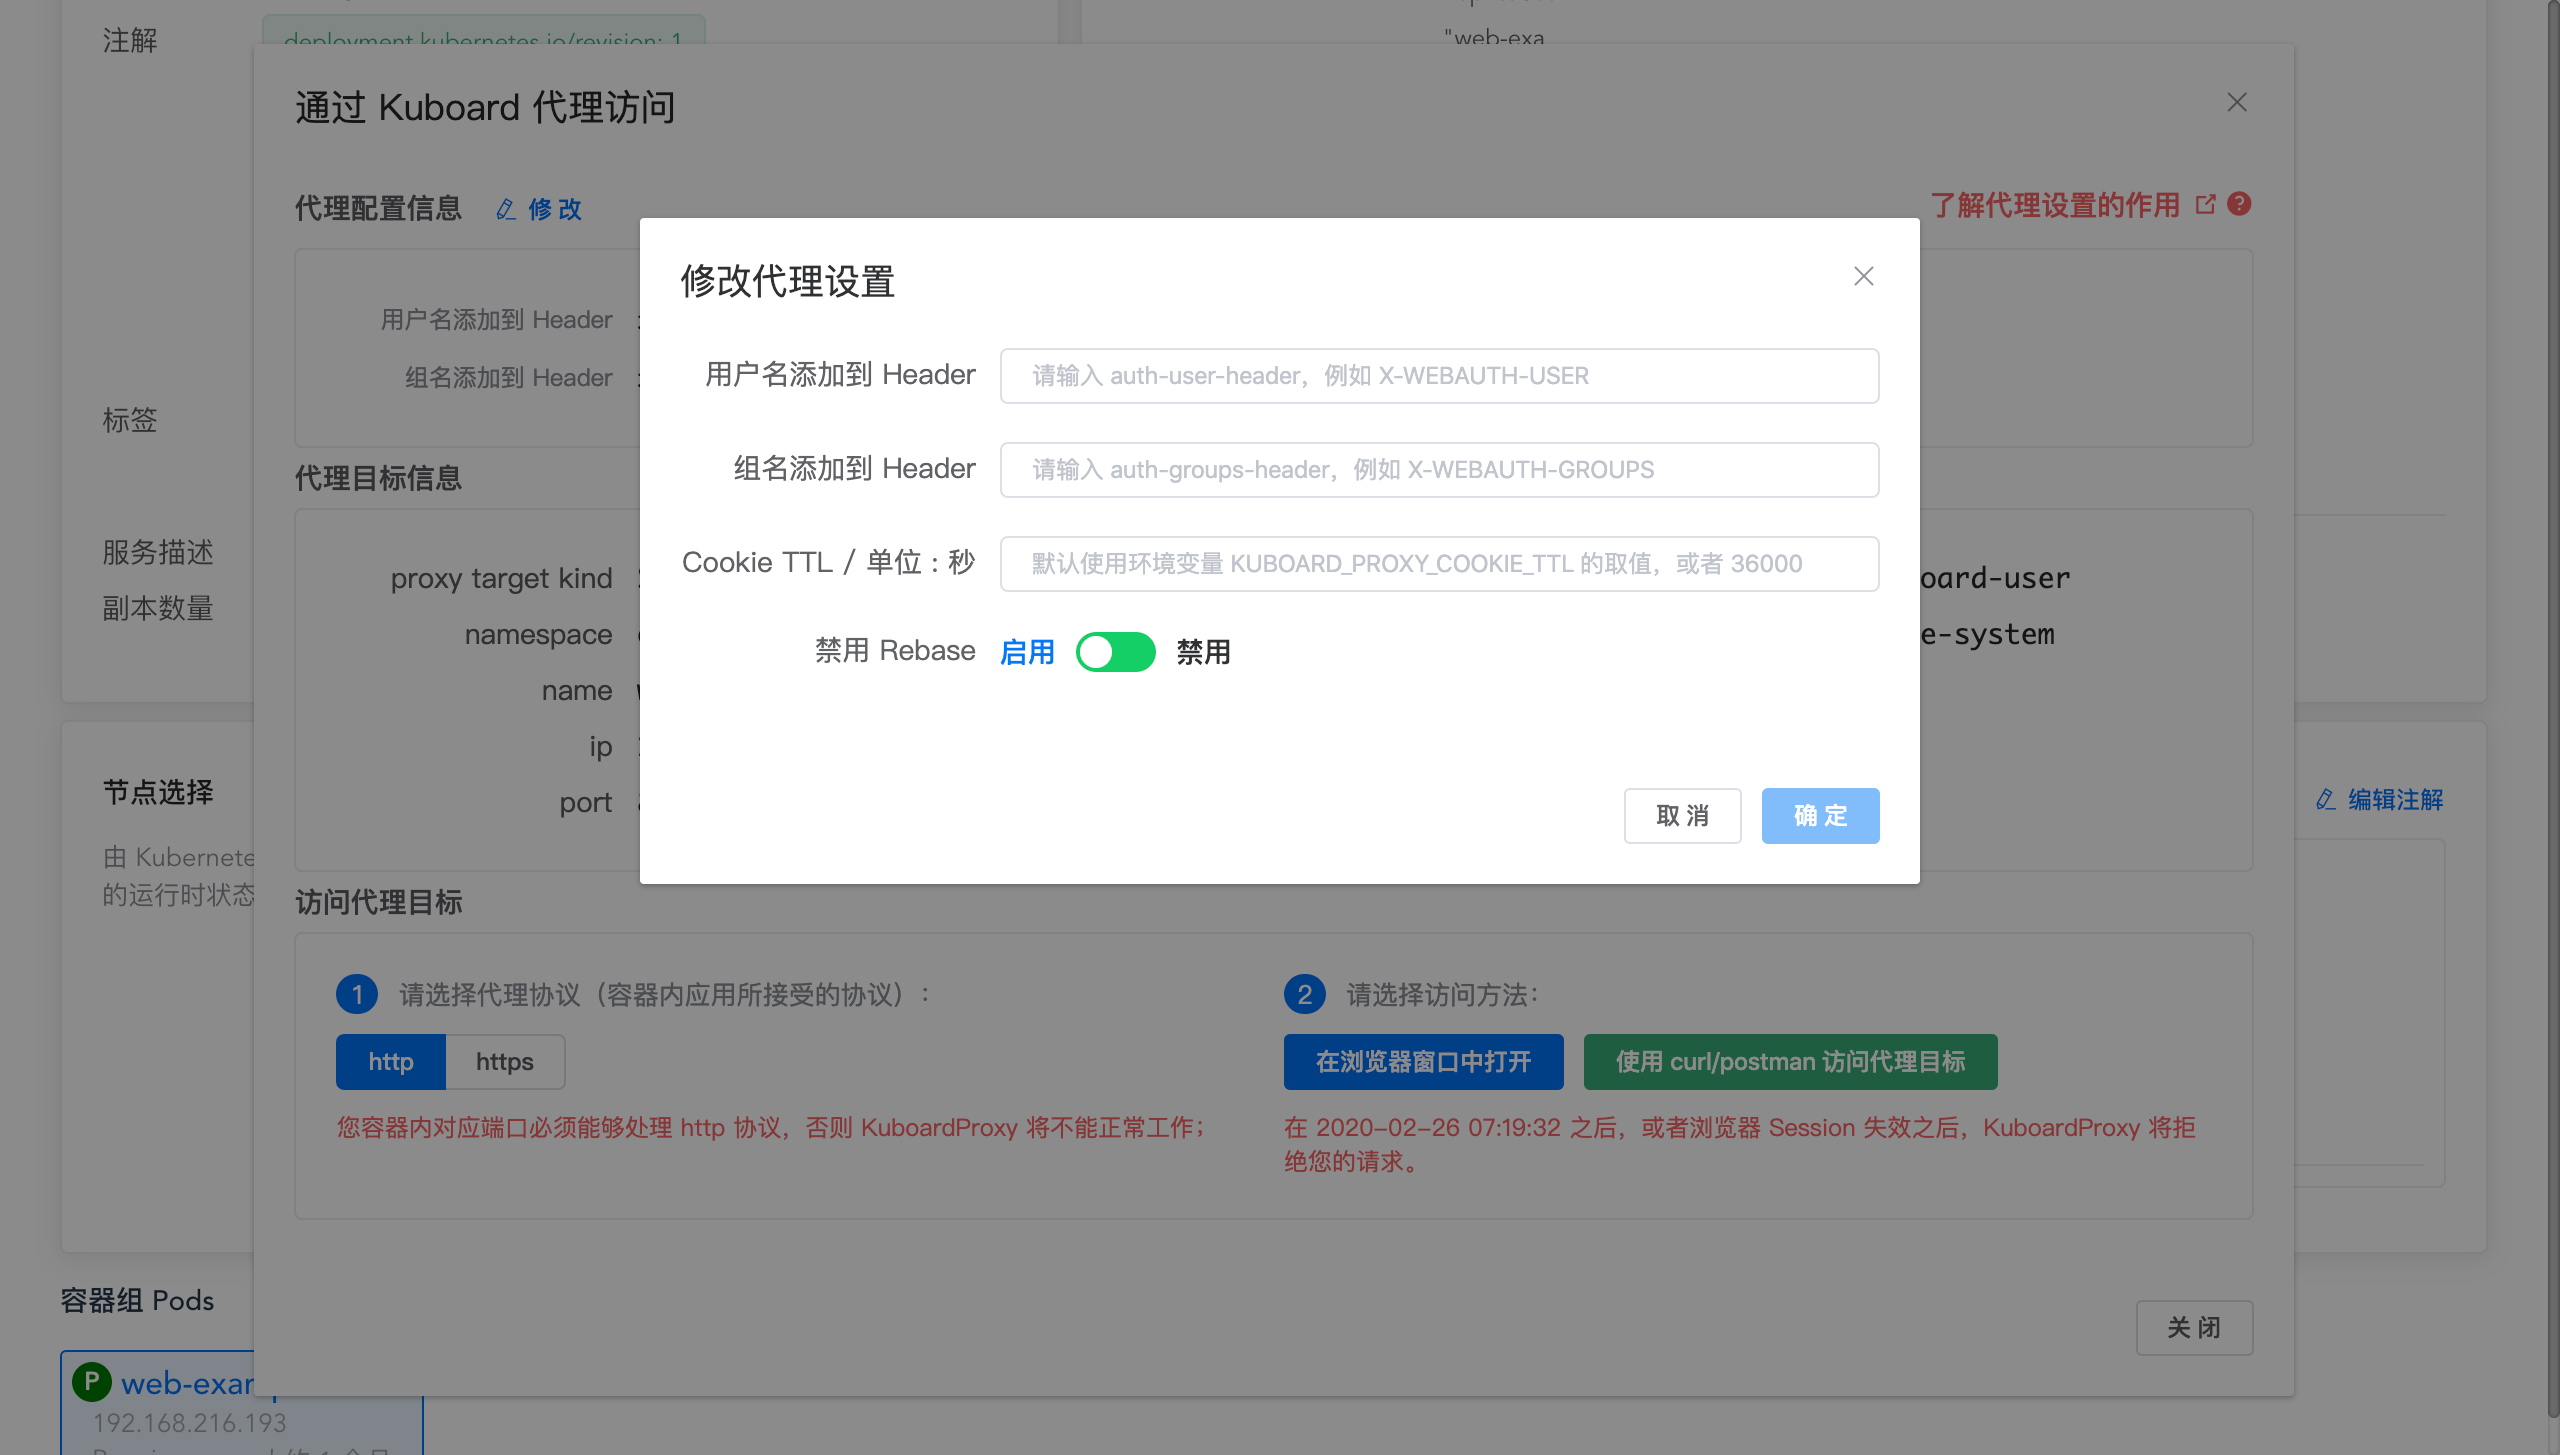The height and width of the screenshot is (1455, 2560).
Task: Click the pencil icon beside 编辑注解
Action: click(x=2326, y=800)
